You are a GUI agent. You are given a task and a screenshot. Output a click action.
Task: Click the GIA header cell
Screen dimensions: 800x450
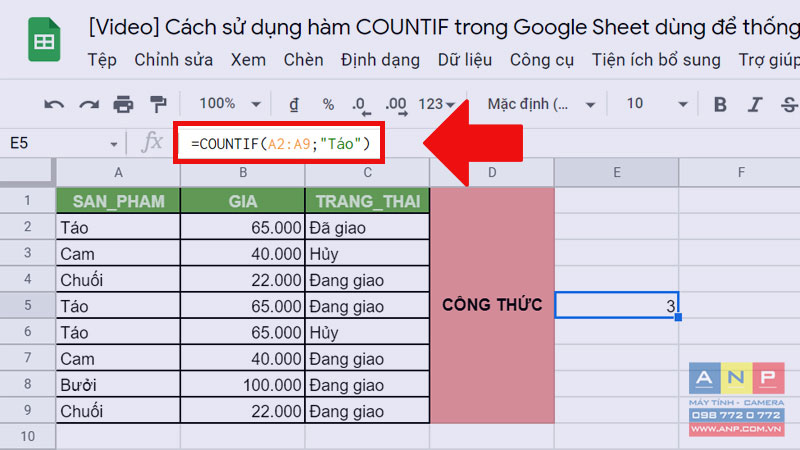(243, 201)
